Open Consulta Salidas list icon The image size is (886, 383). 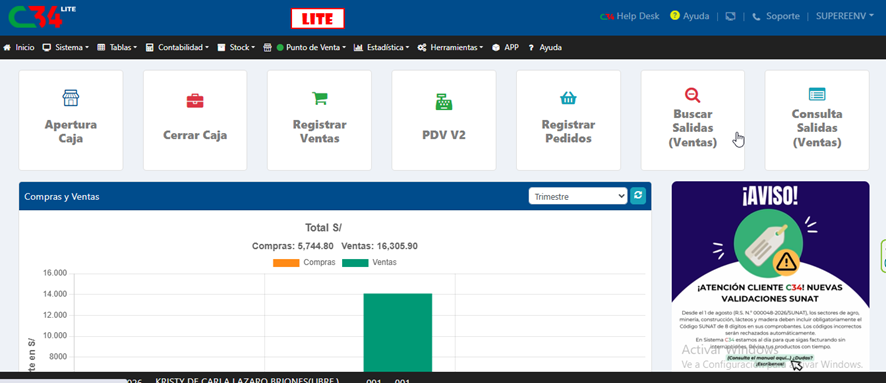tap(817, 94)
